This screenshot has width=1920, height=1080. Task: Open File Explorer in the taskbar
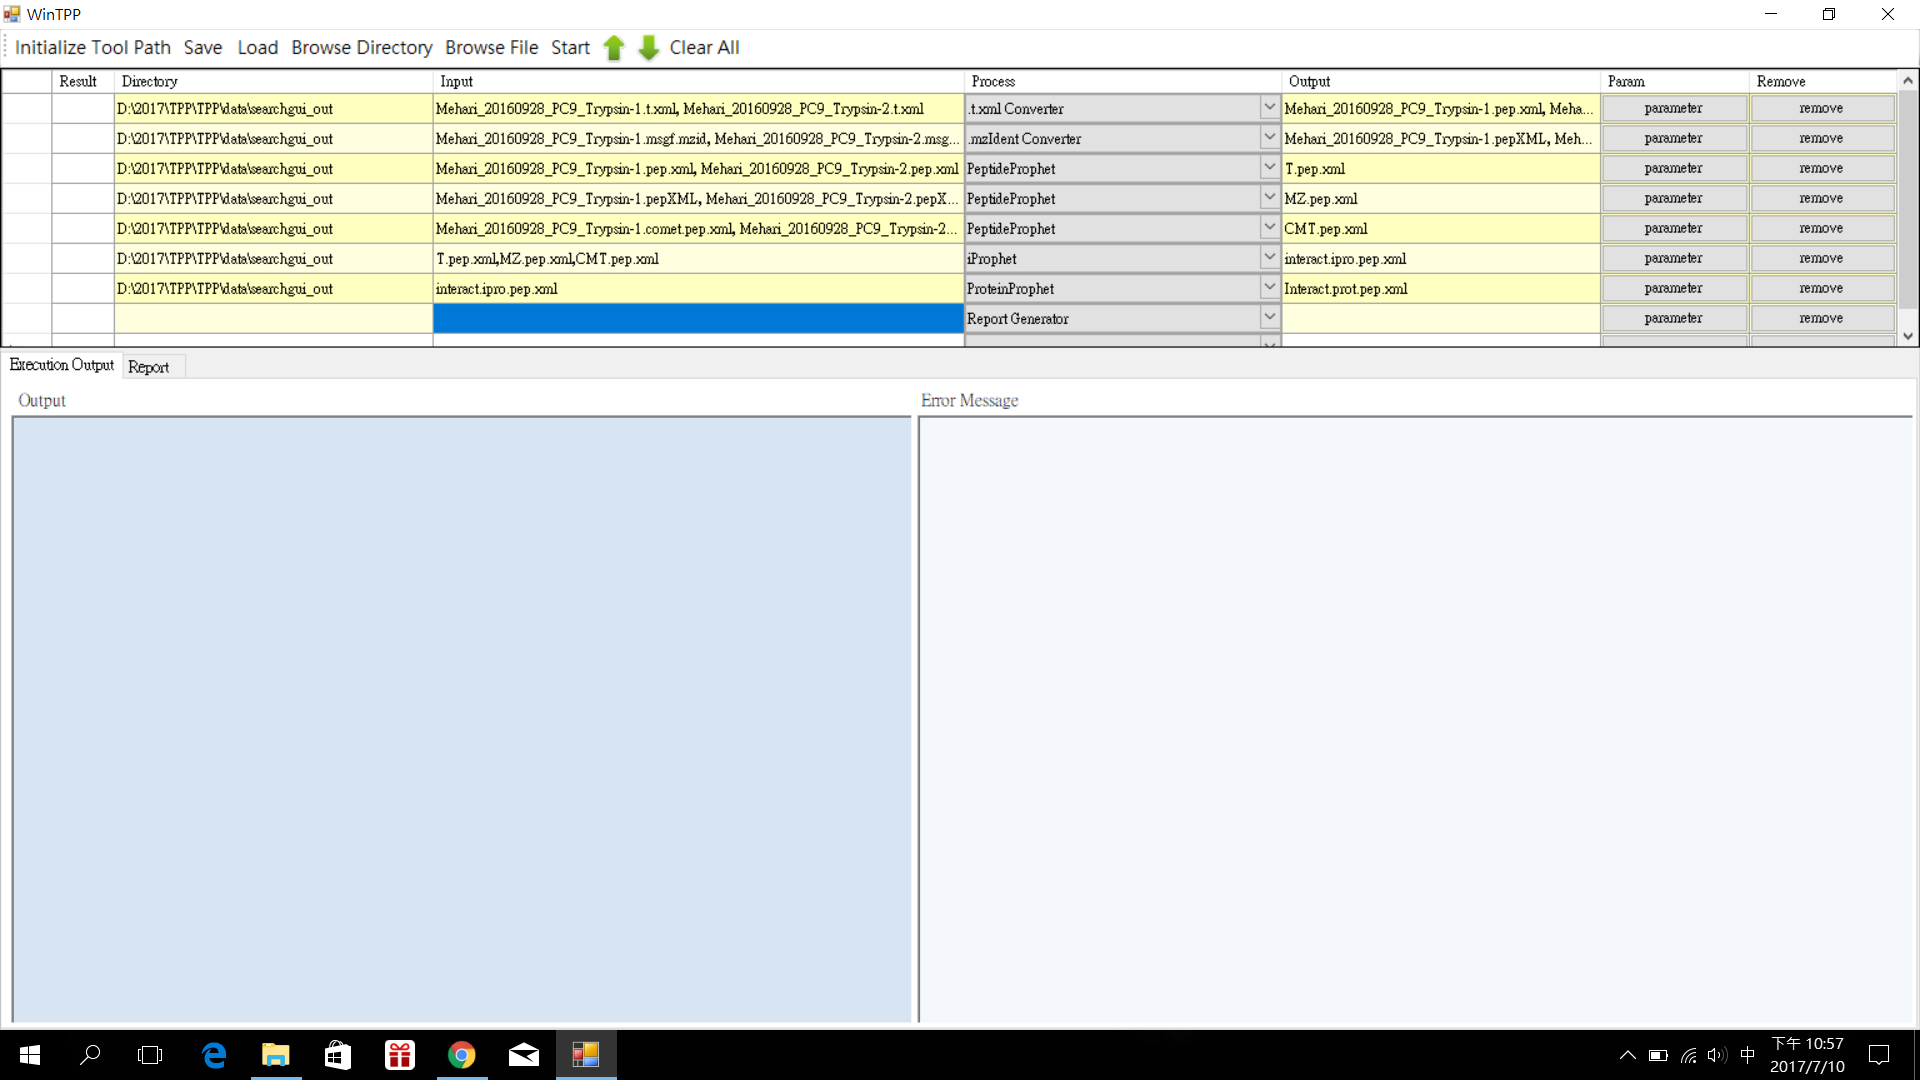pos(275,1055)
